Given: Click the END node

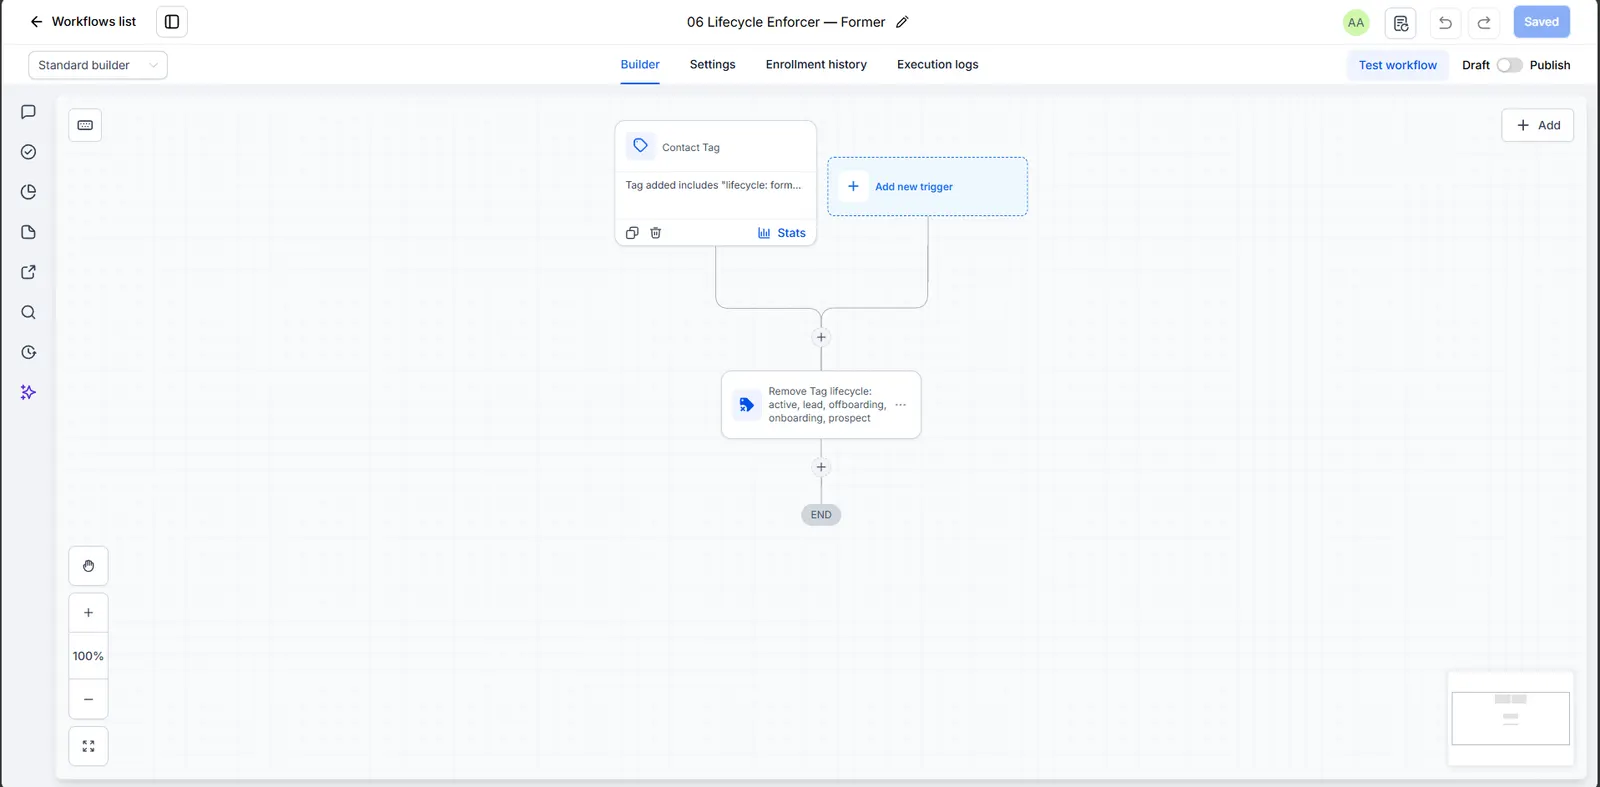Looking at the screenshot, I should (821, 515).
